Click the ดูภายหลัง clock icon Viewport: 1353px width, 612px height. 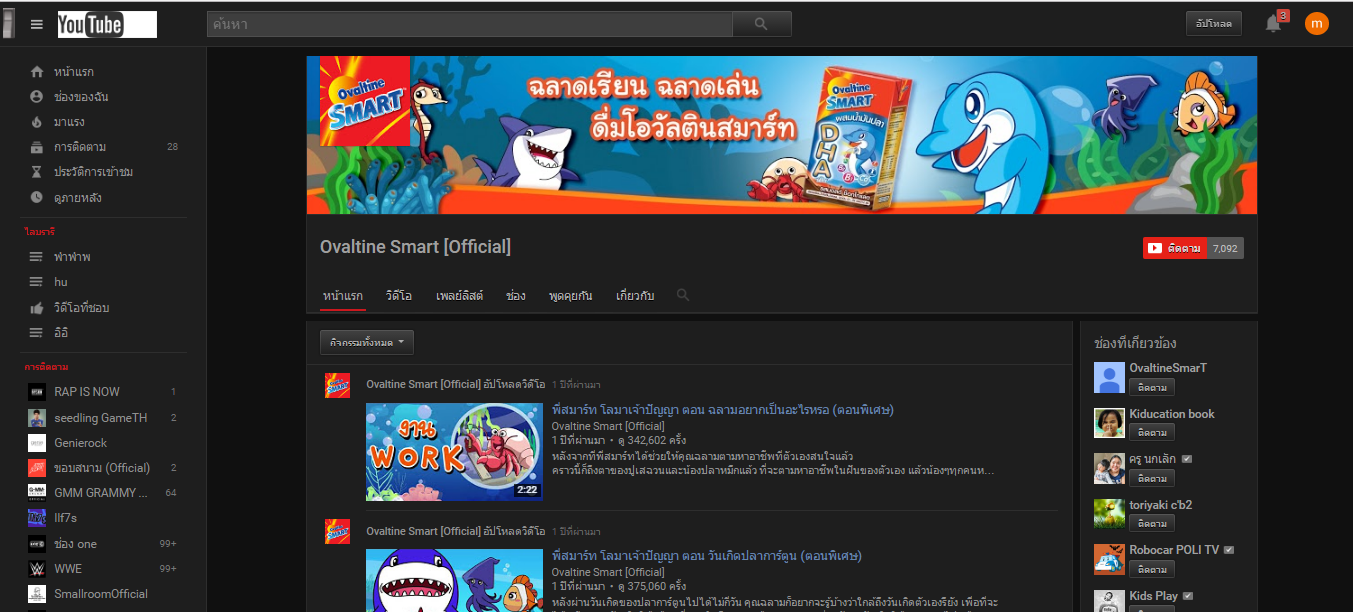point(37,198)
